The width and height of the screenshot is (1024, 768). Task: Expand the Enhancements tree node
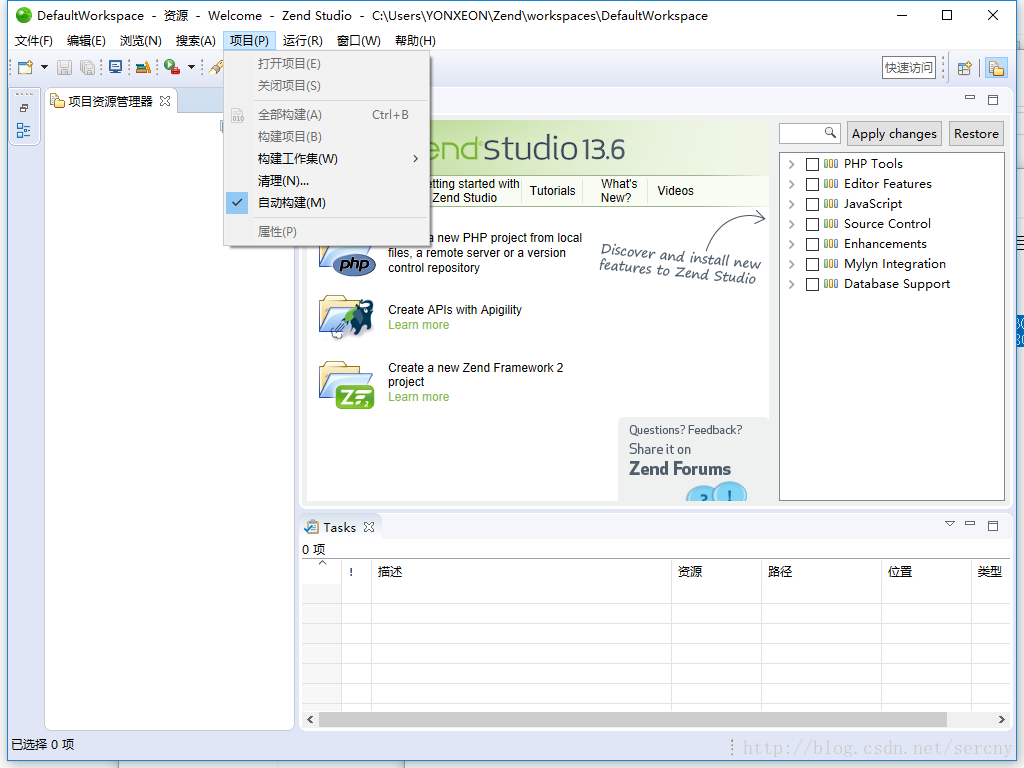click(x=792, y=244)
